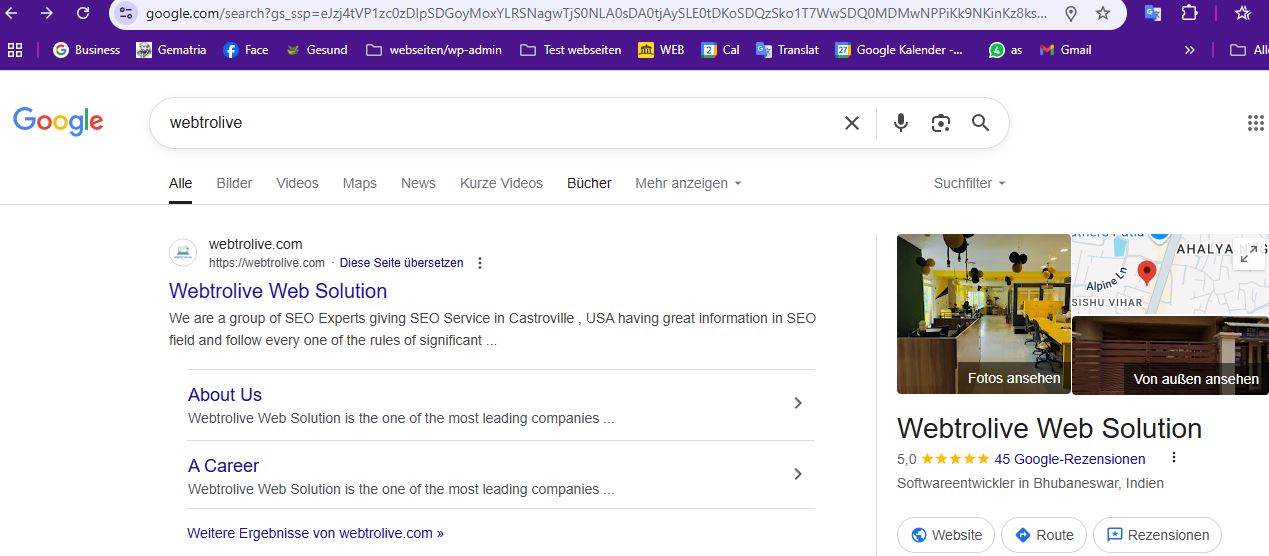Image resolution: width=1269 pixels, height=556 pixels.
Task: Click the https://webtrolive.com URL text
Action: (x=267, y=263)
